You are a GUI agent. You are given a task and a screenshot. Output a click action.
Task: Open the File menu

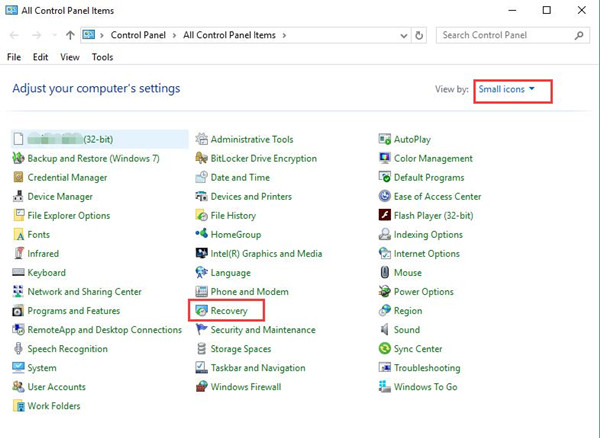[14, 57]
